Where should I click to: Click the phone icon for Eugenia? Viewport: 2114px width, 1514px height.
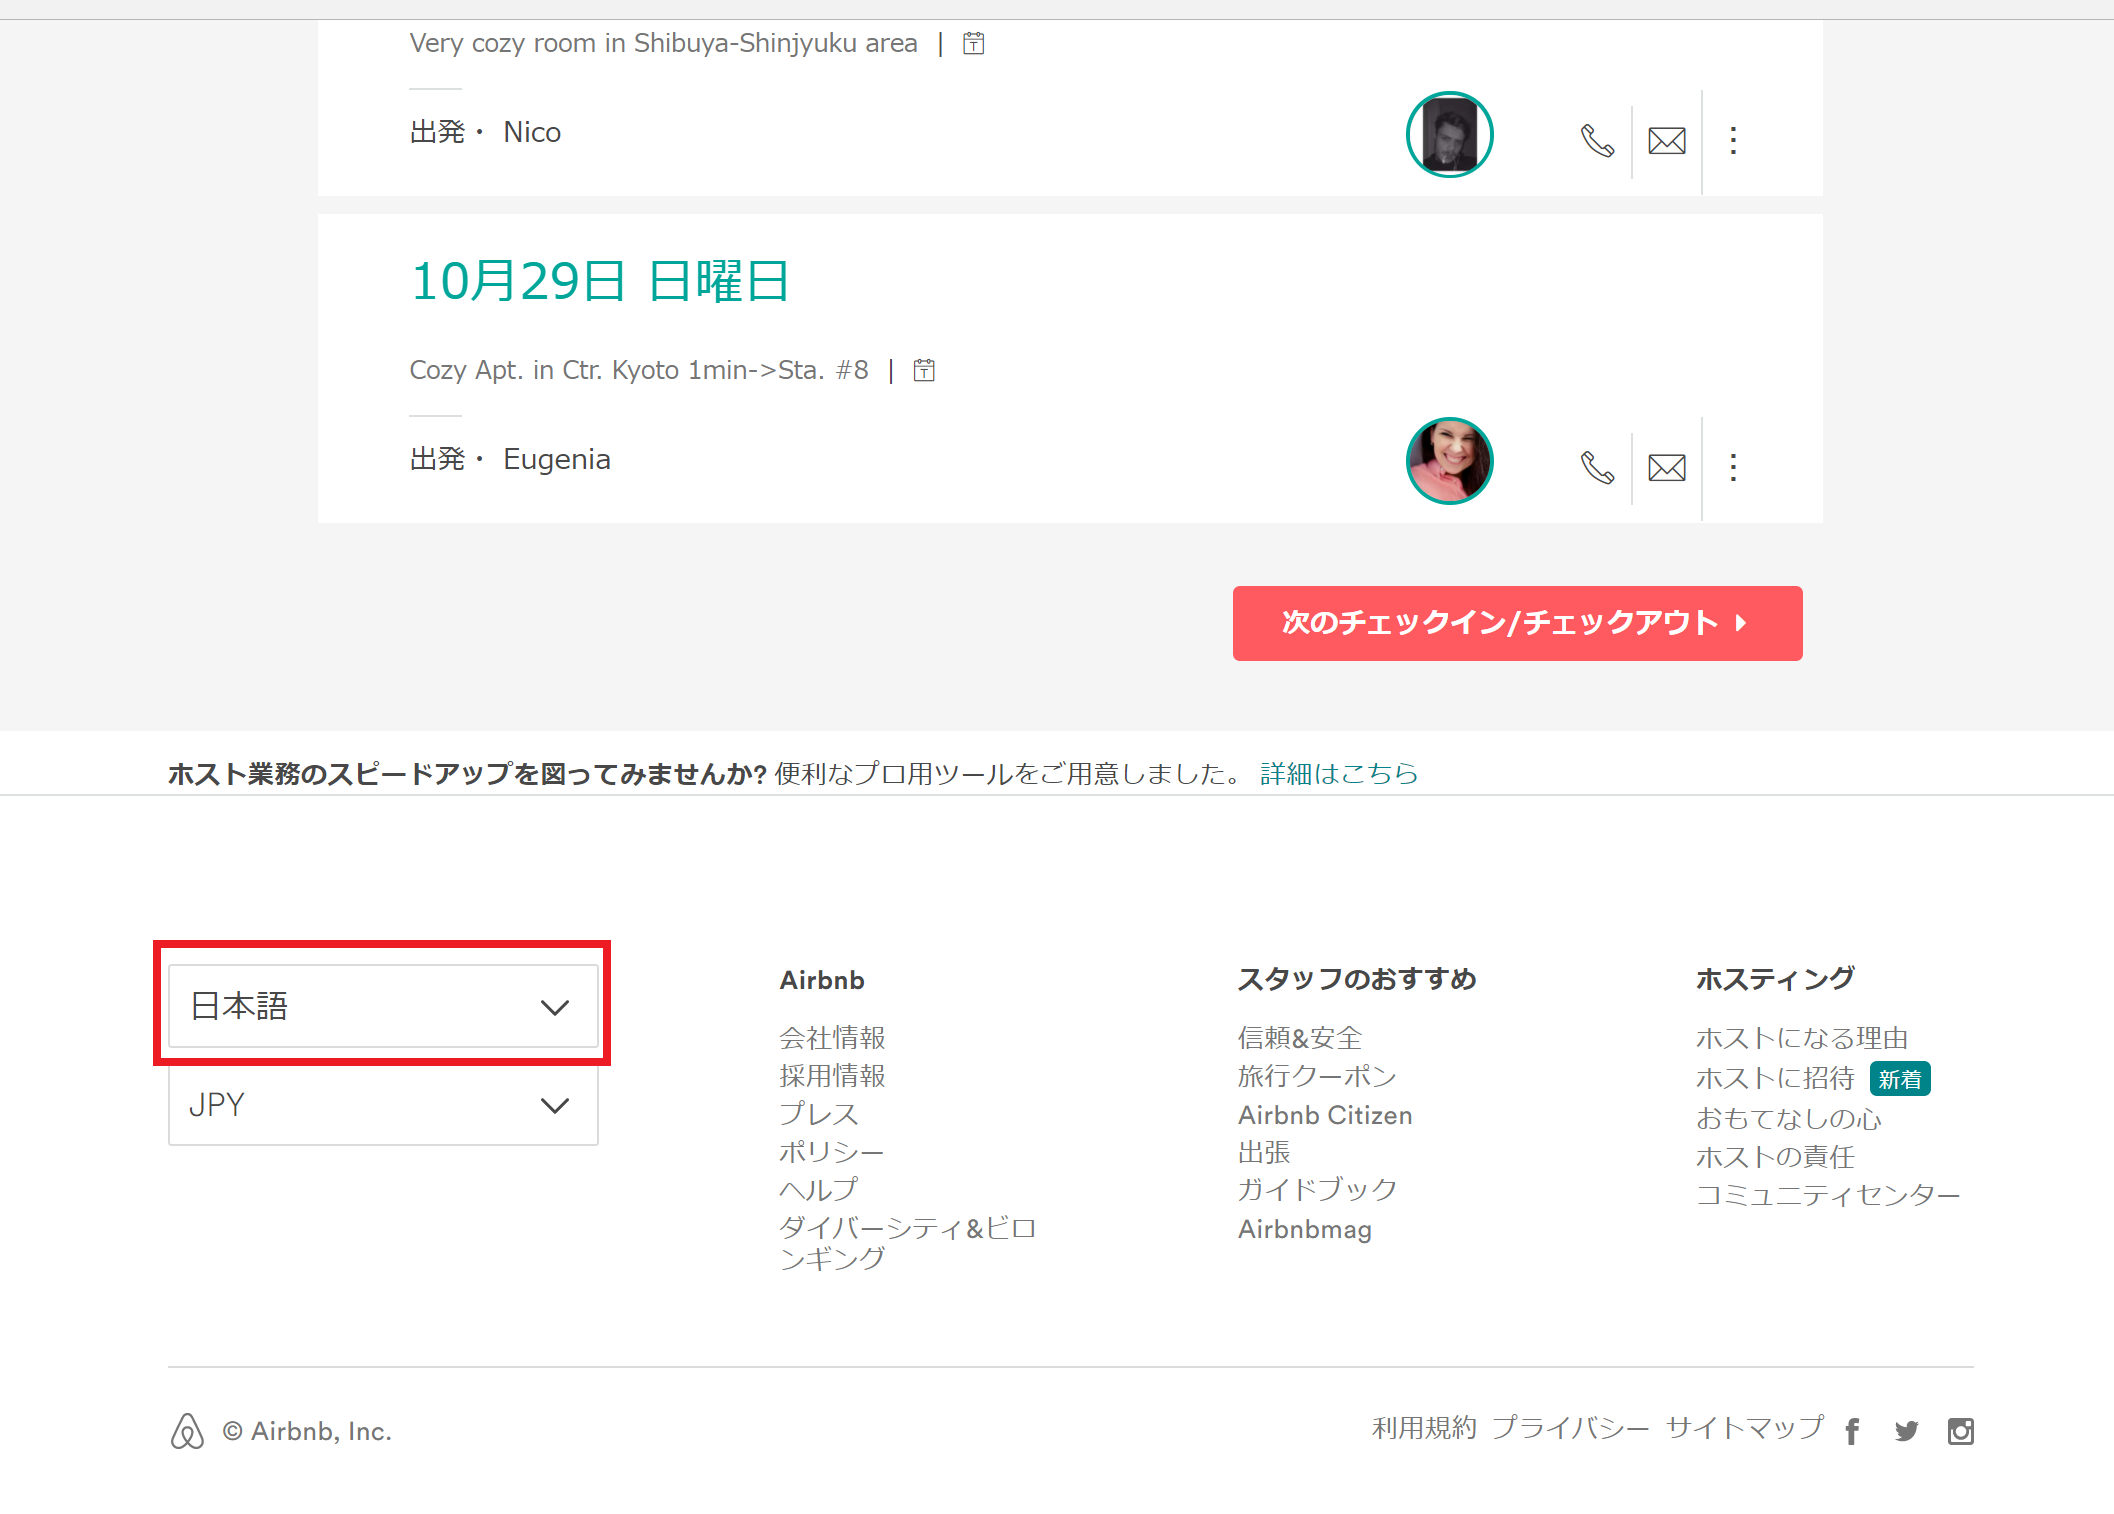click(1597, 468)
